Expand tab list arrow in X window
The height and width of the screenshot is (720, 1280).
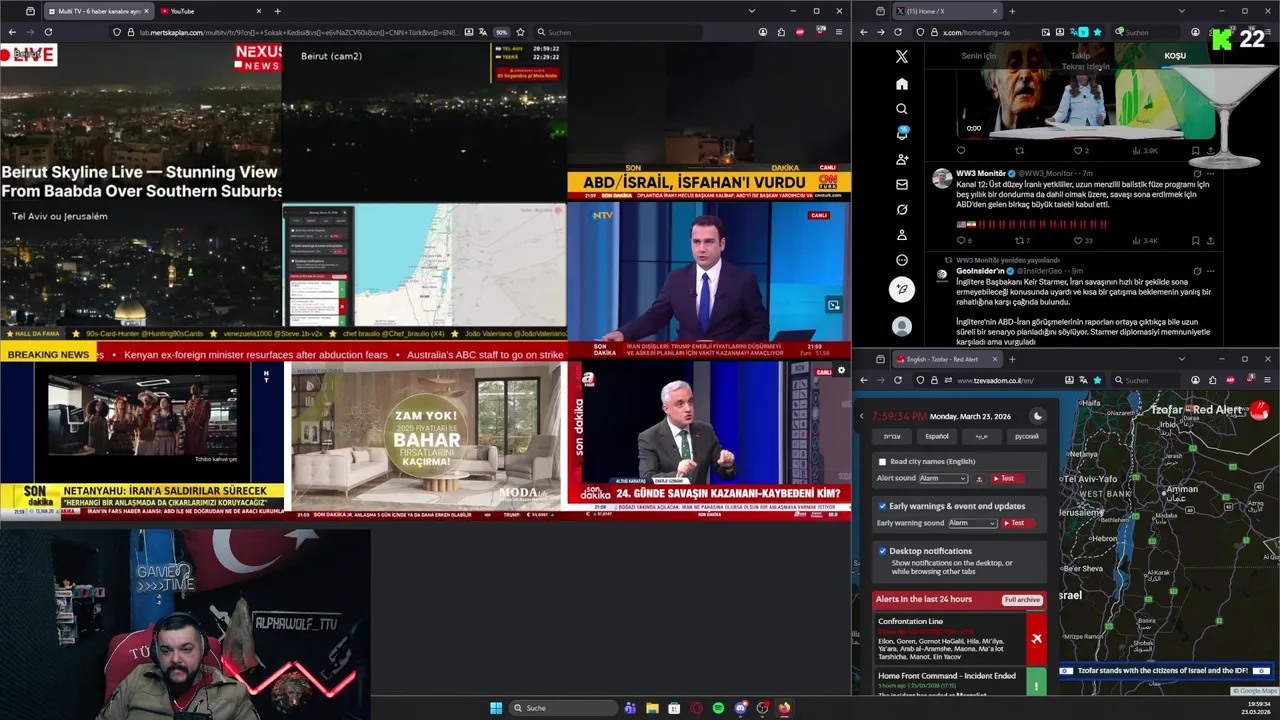(1181, 11)
